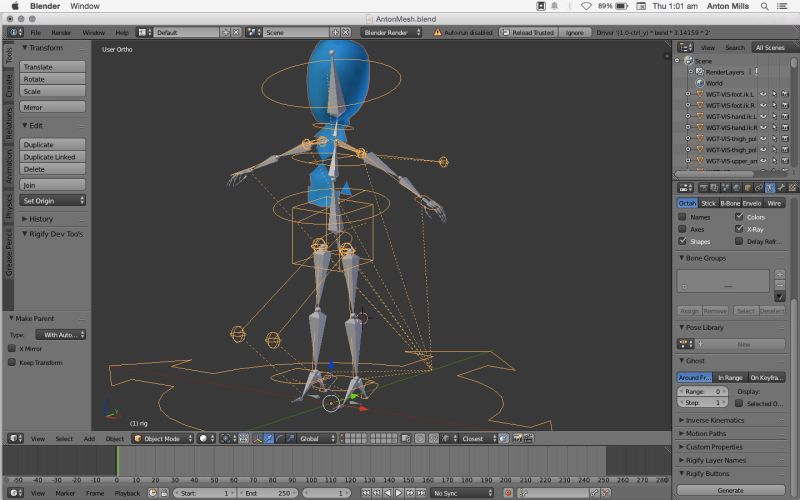Click the RenderLayers icon in outliner
800x500 pixels.
(700, 72)
